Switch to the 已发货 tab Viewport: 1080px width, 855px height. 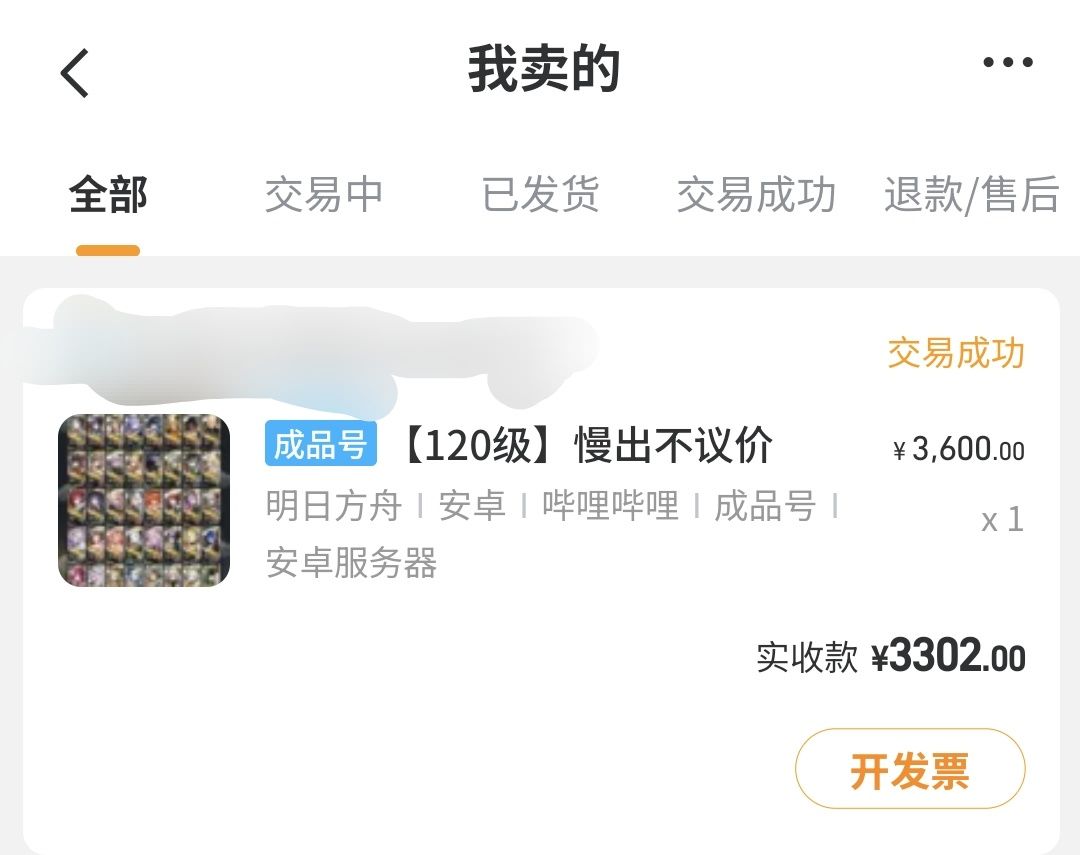pyautogui.click(x=540, y=194)
